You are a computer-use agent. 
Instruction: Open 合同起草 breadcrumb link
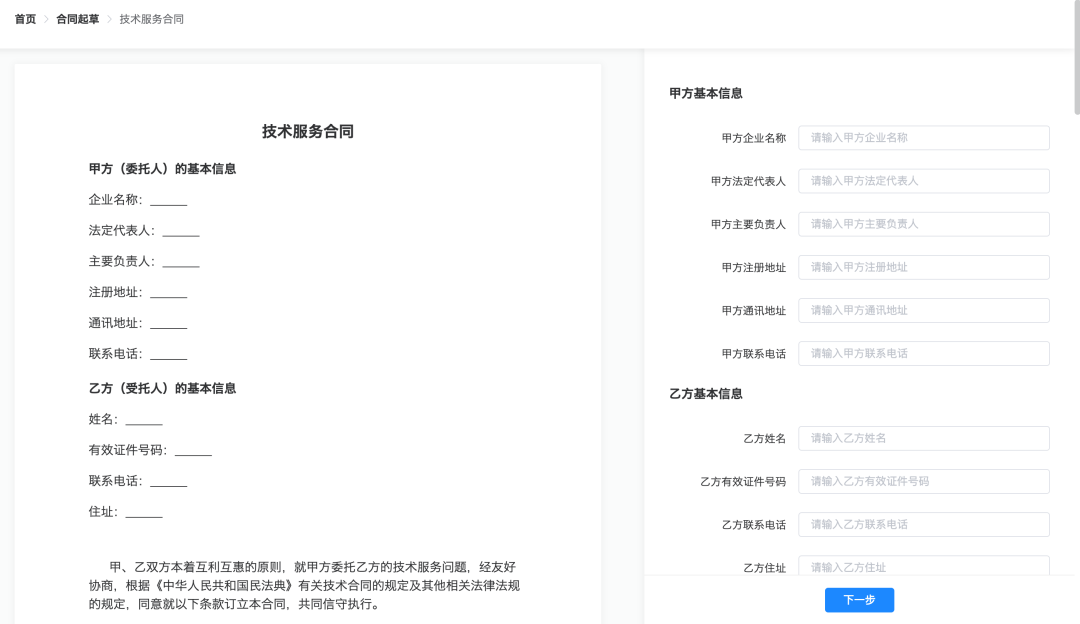(x=78, y=19)
